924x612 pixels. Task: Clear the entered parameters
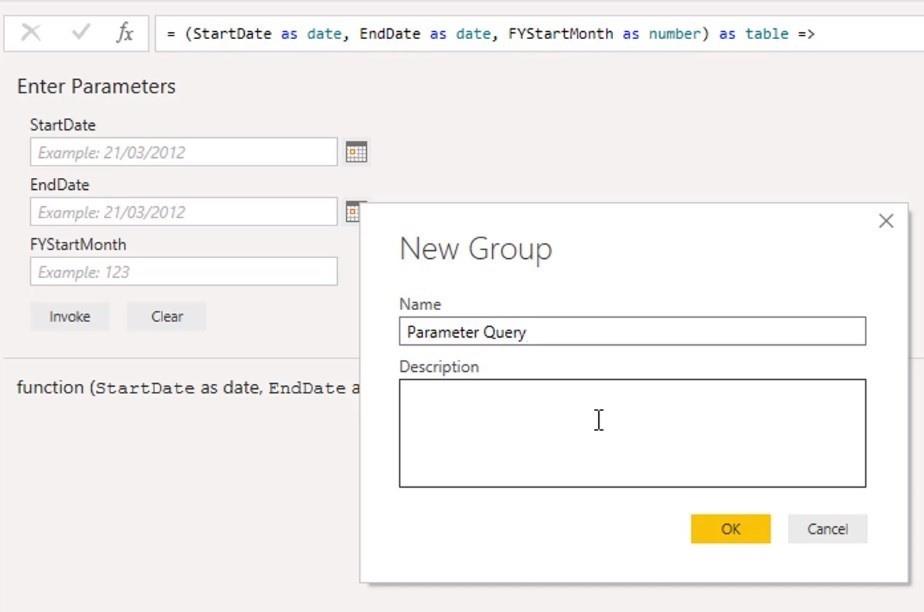point(167,316)
